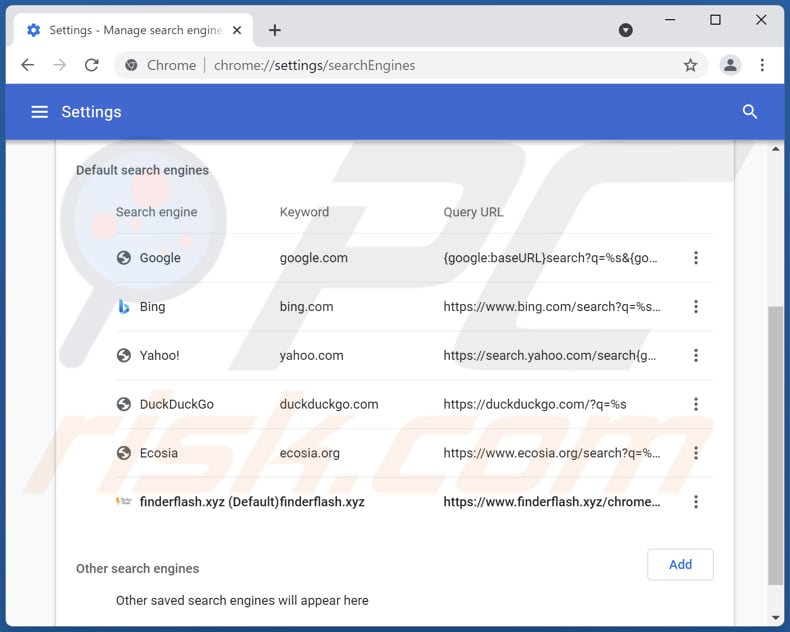
Task: Click finderflash.xyz (Default) entry name
Action: [x=209, y=502]
